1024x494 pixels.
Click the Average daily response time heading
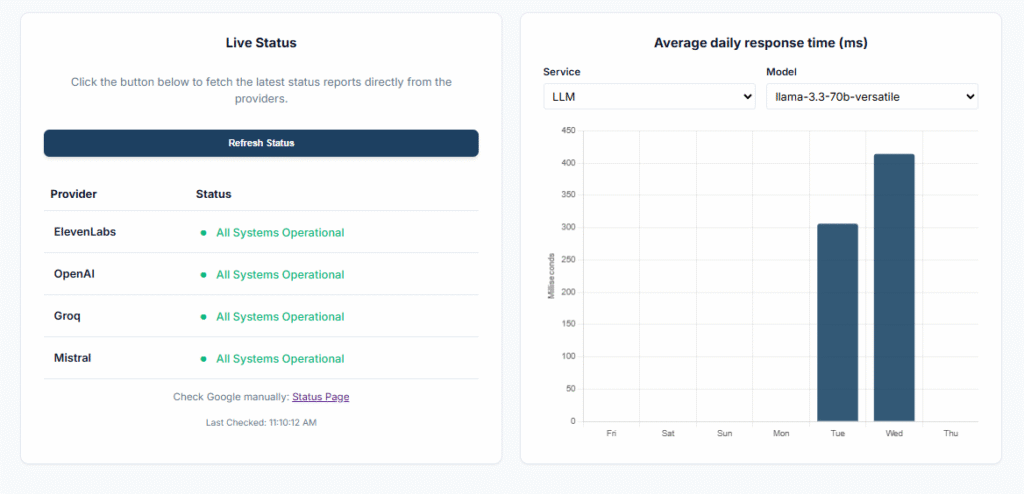[760, 43]
